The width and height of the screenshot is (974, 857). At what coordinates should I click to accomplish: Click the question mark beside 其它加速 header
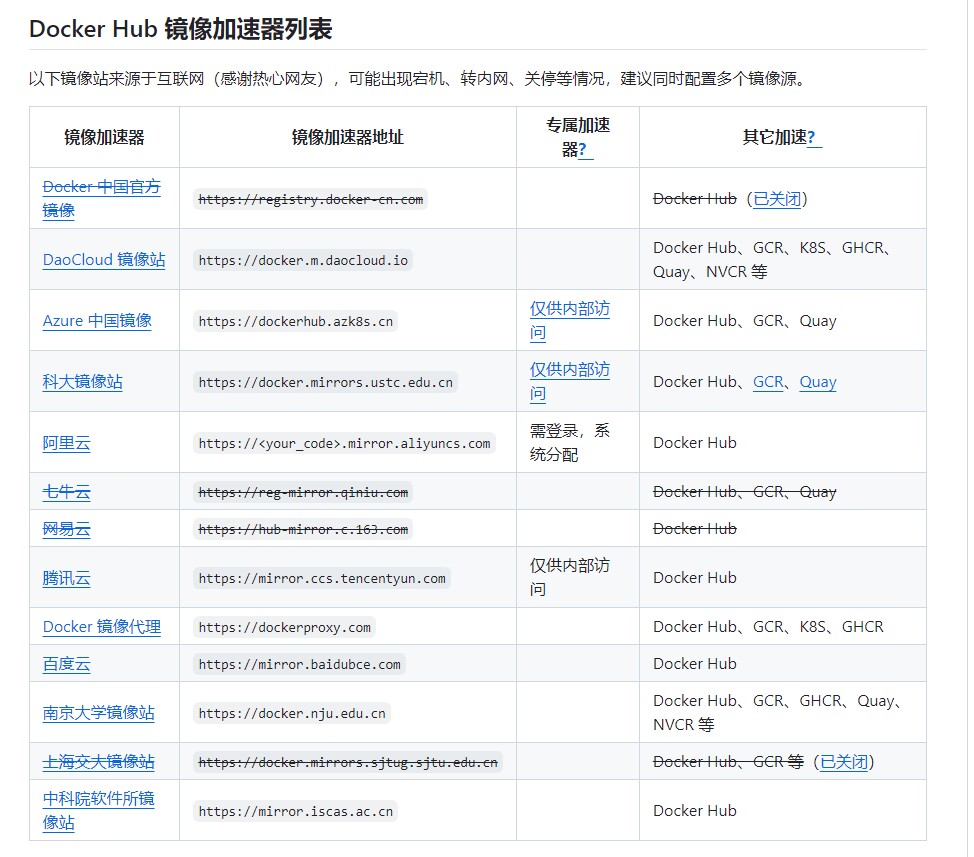click(x=812, y=138)
